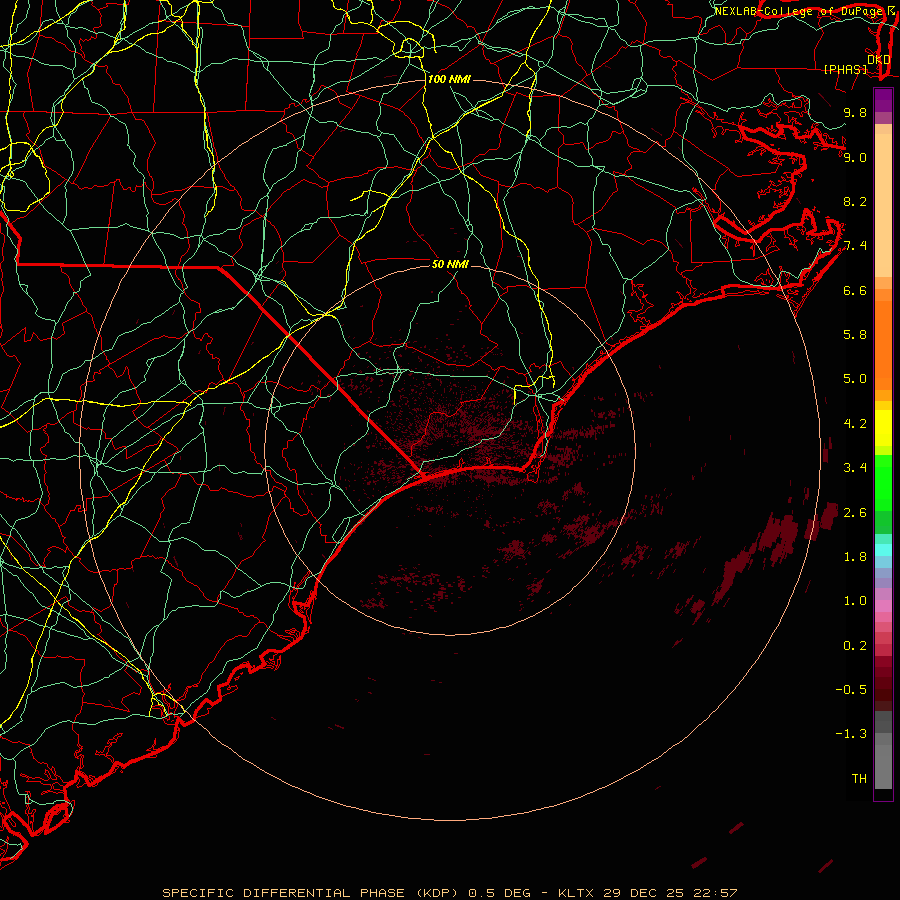Image resolution: width=900 pixels, height=900 pixels.
Task: Click the 4.2 value on the color scale
Action: pyautogui.click(x=855, y=424)
